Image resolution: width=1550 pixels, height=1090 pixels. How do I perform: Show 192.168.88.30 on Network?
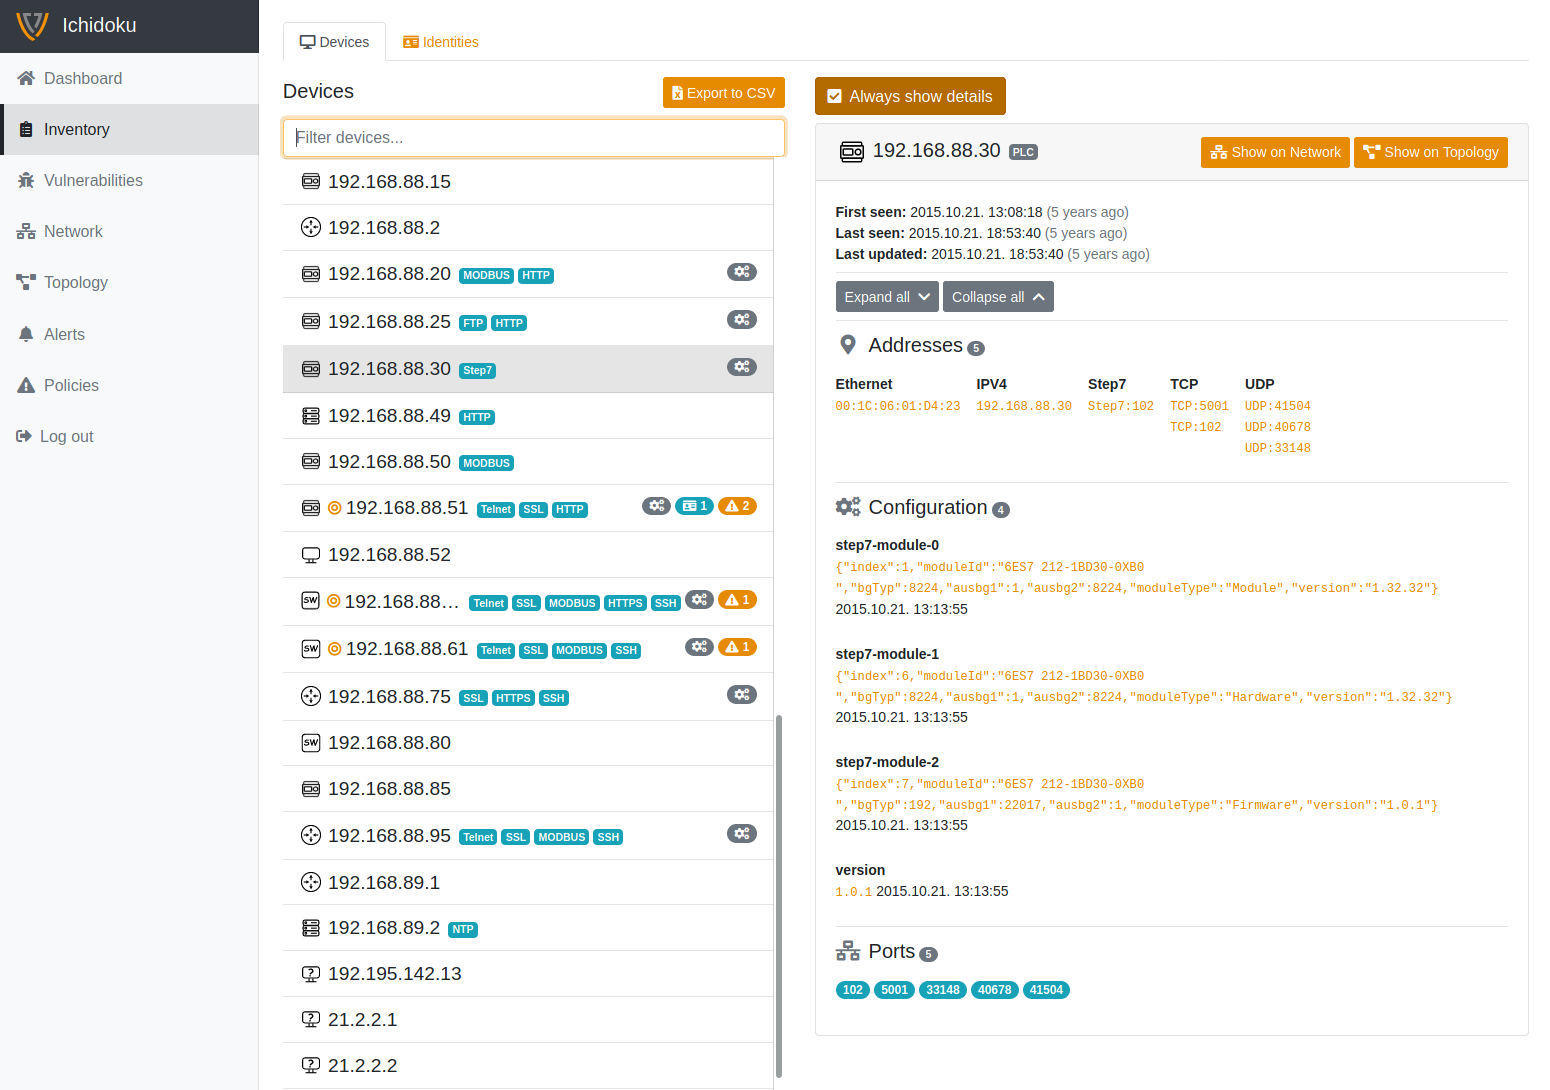tap(1275, 152)
